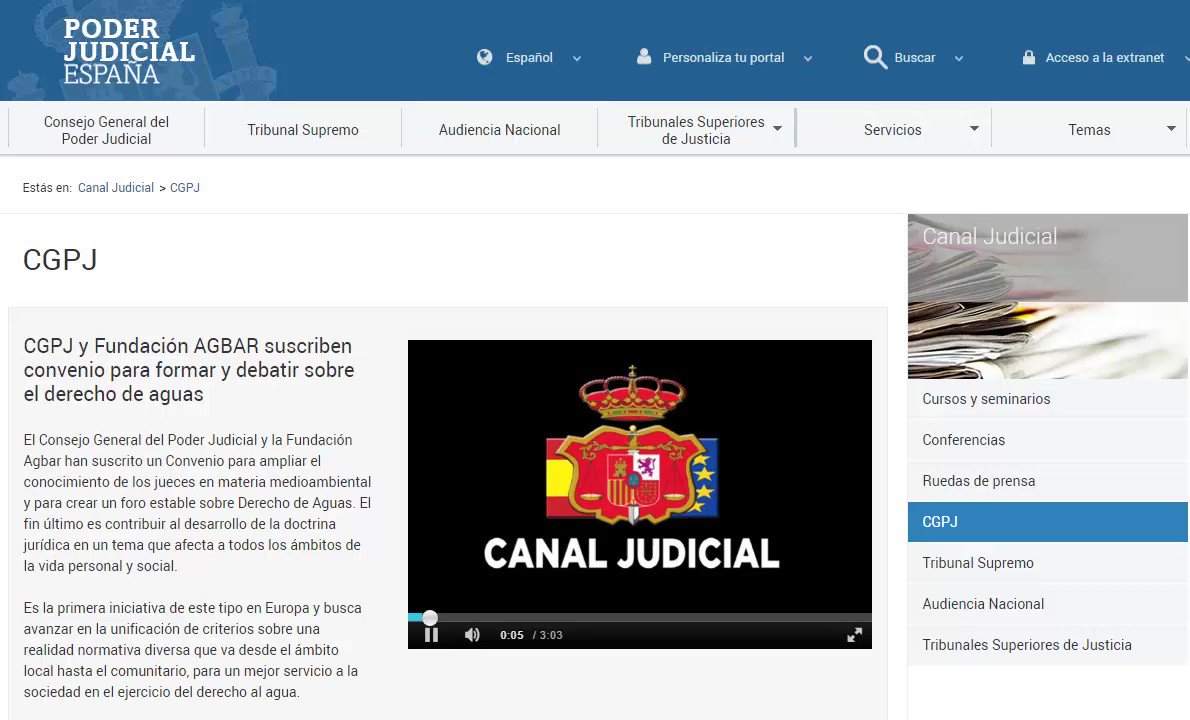Click the CGPJ page heading
This screenshot has width=1190, height=720.
click(60, 259)
